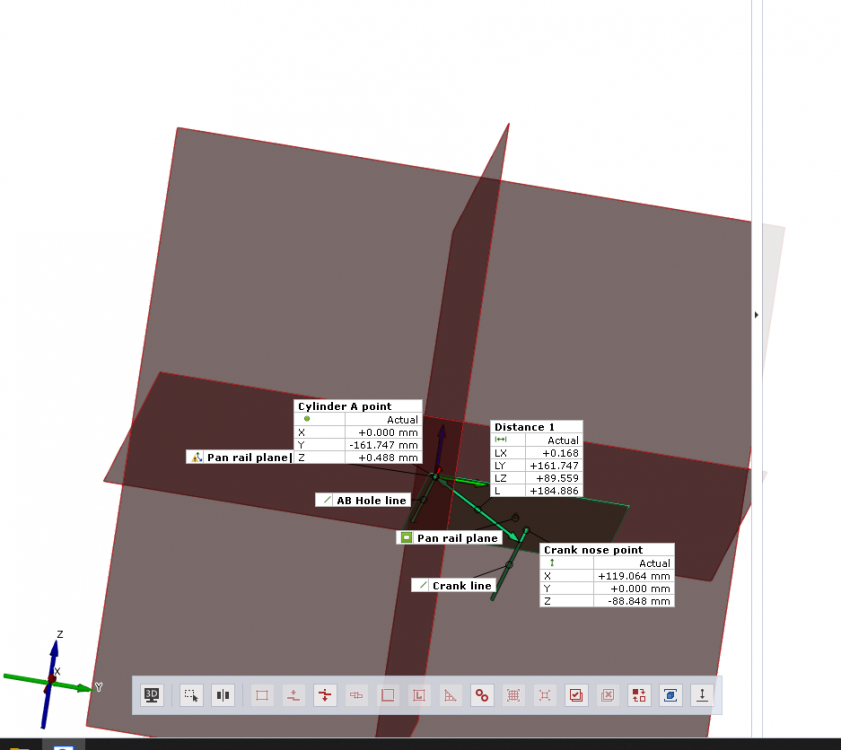Expand the side panel with arrow handle
The image size is (841, 750).
(x=756, y=315)
